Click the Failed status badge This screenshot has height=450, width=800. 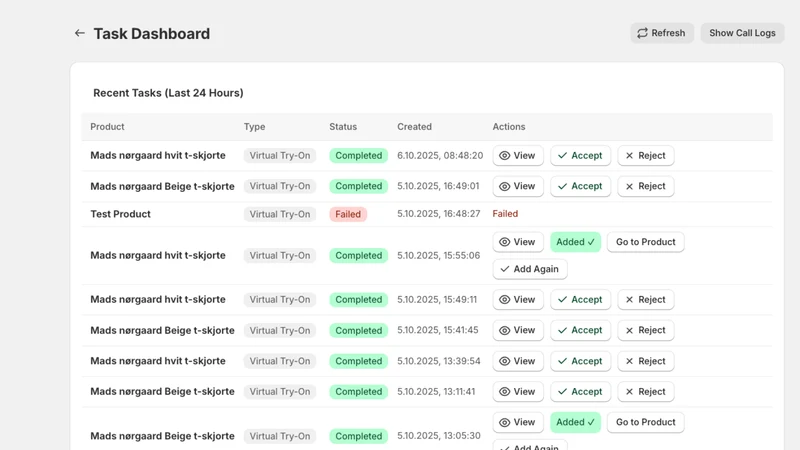348,214
